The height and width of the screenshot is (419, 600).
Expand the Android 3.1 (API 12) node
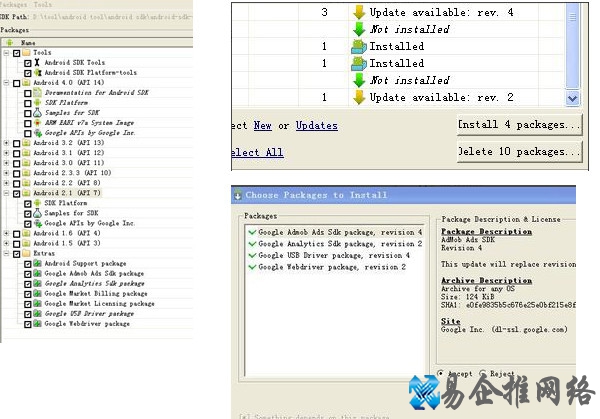click(x=6, y=153)
